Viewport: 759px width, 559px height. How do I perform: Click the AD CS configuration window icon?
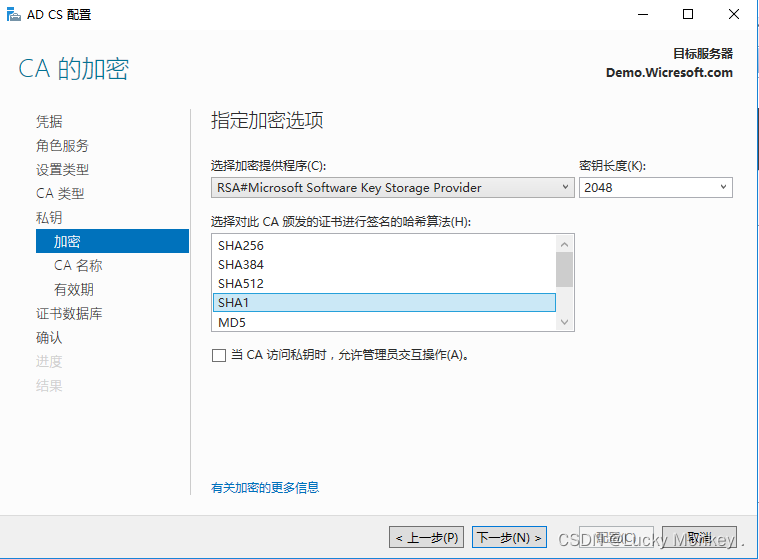tap(14, 15)
